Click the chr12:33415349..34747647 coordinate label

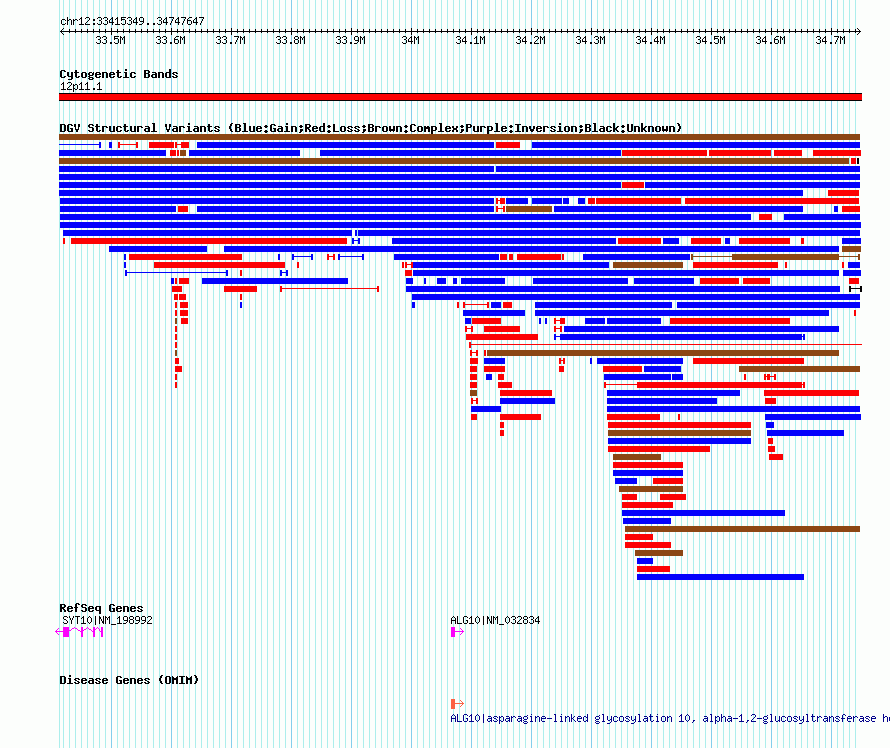[x=132, y=21]
